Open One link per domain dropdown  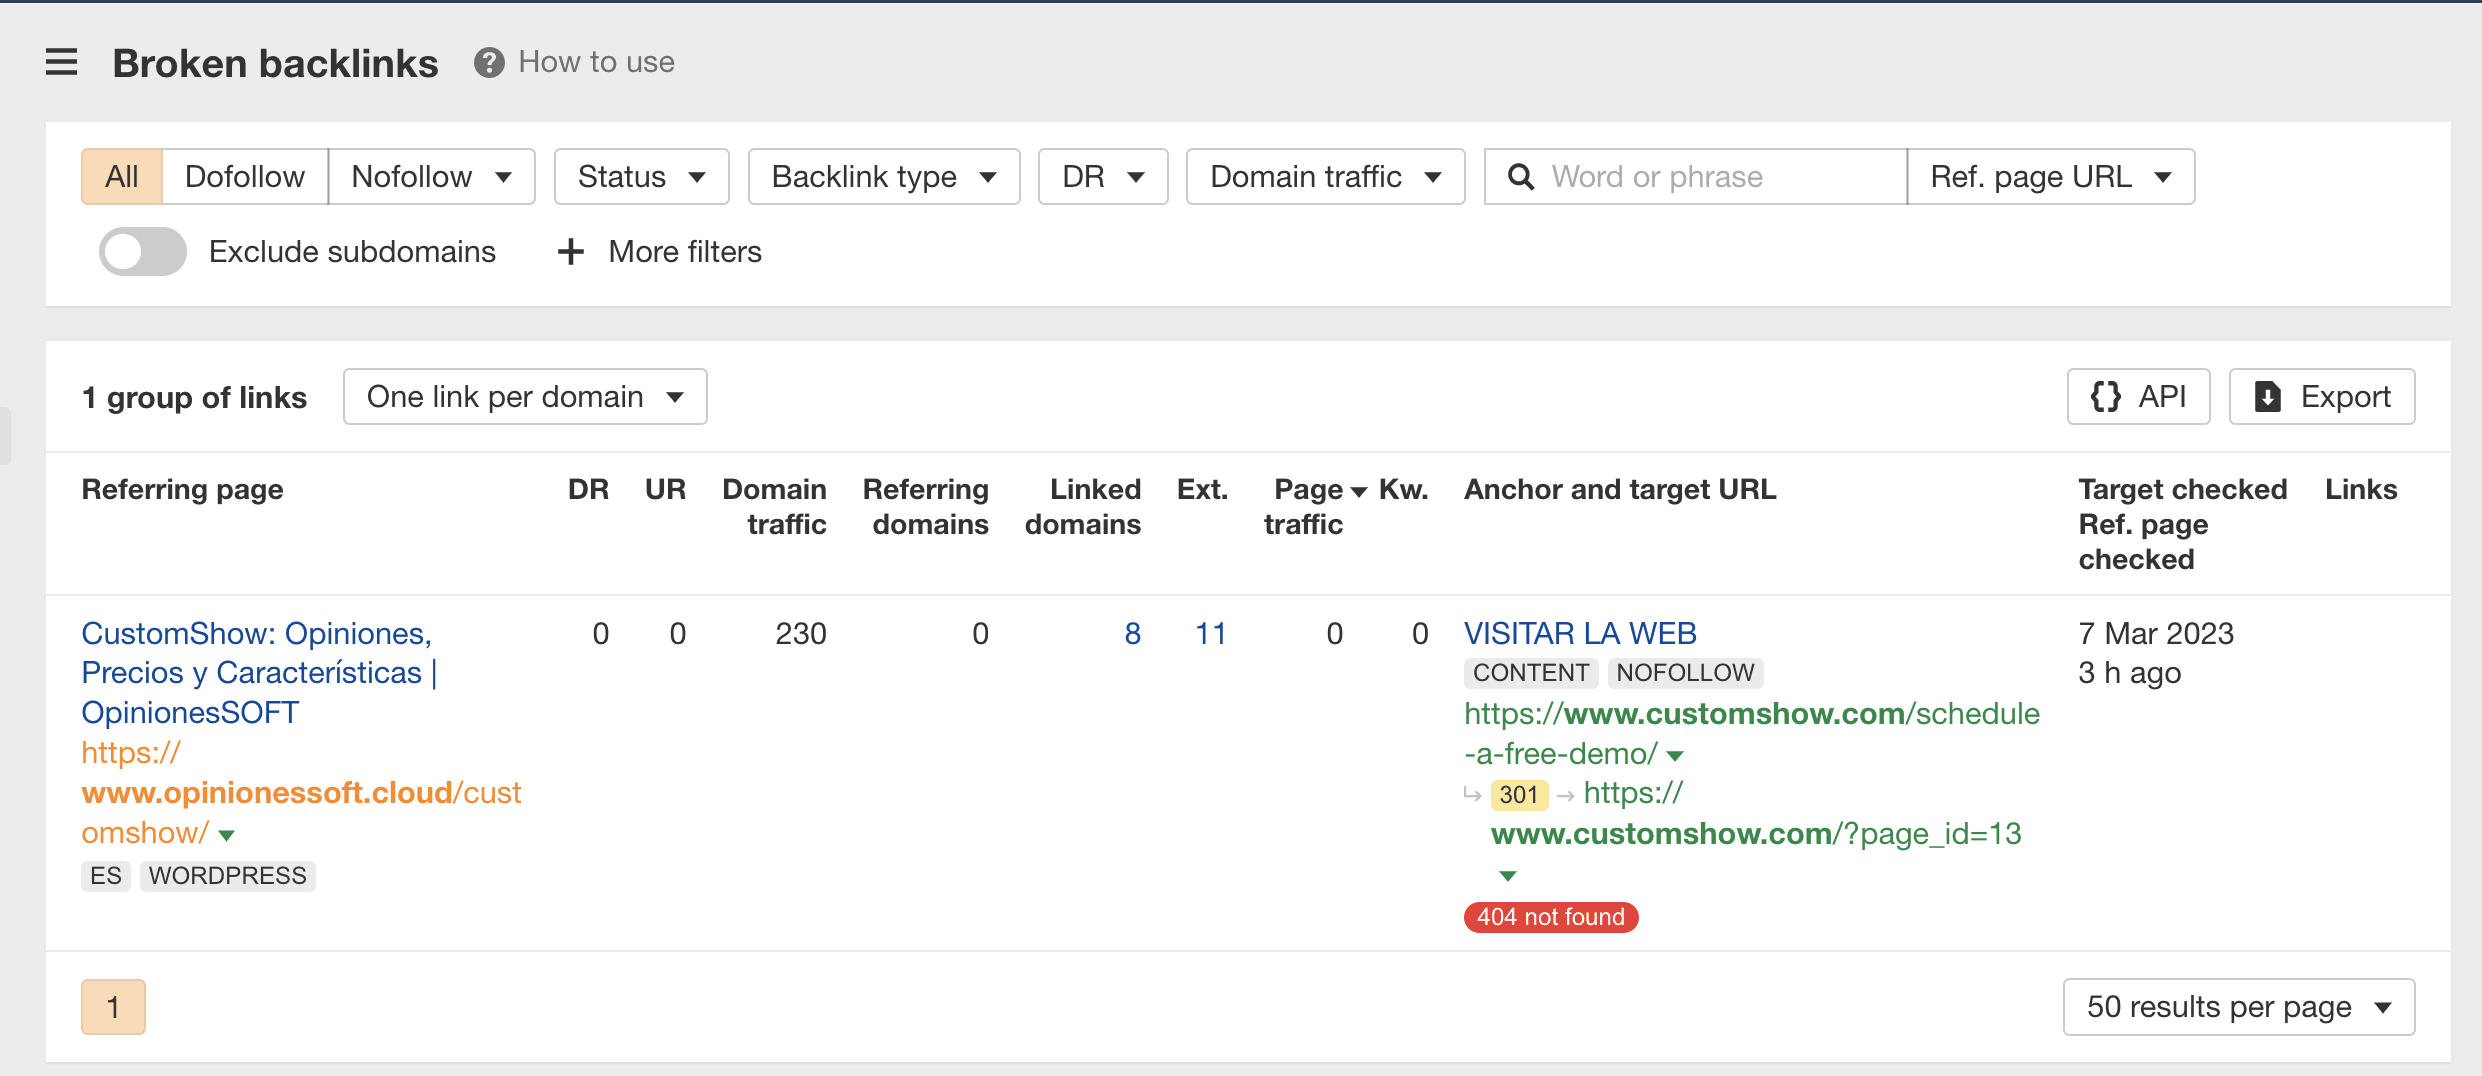click(x=525, y=397)
